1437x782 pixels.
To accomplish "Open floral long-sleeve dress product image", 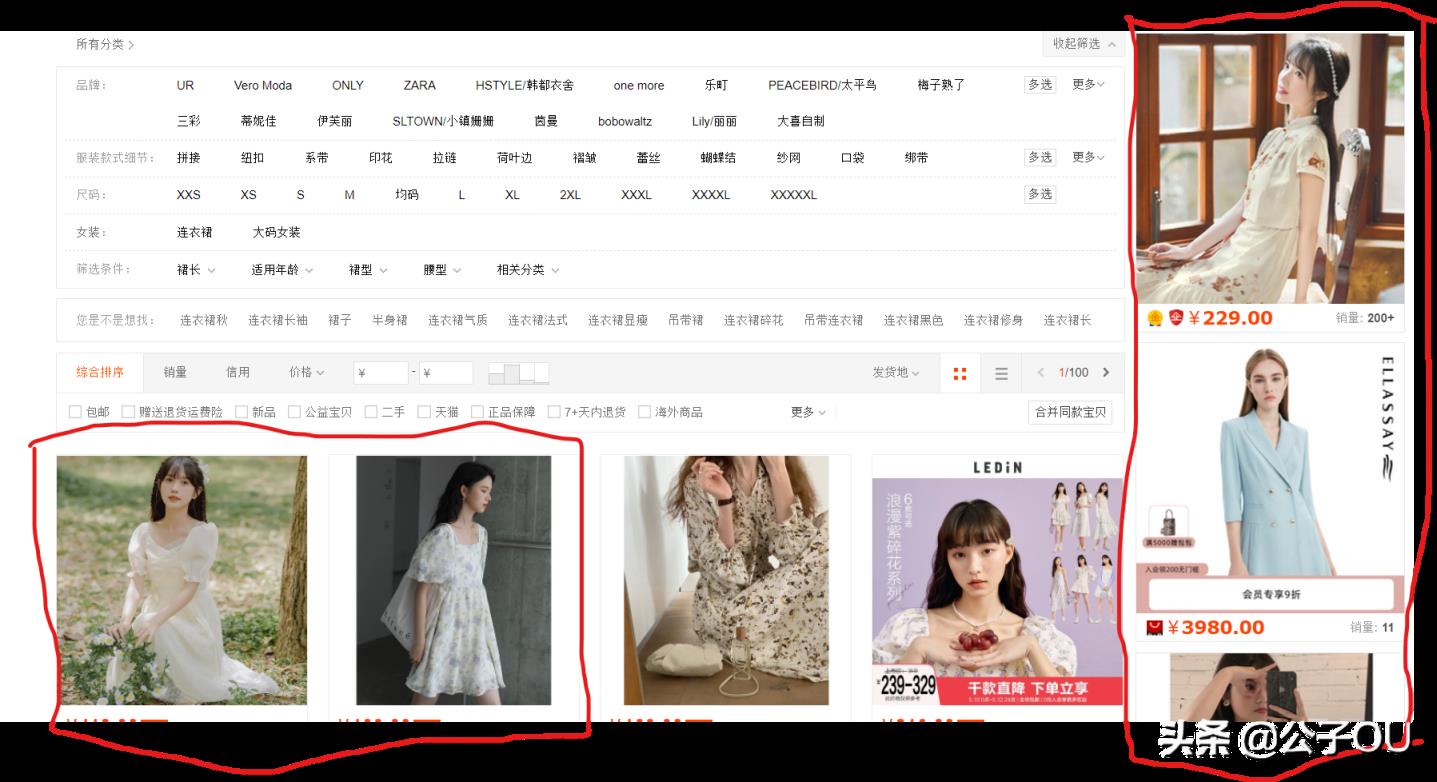I will pos(726,580).
